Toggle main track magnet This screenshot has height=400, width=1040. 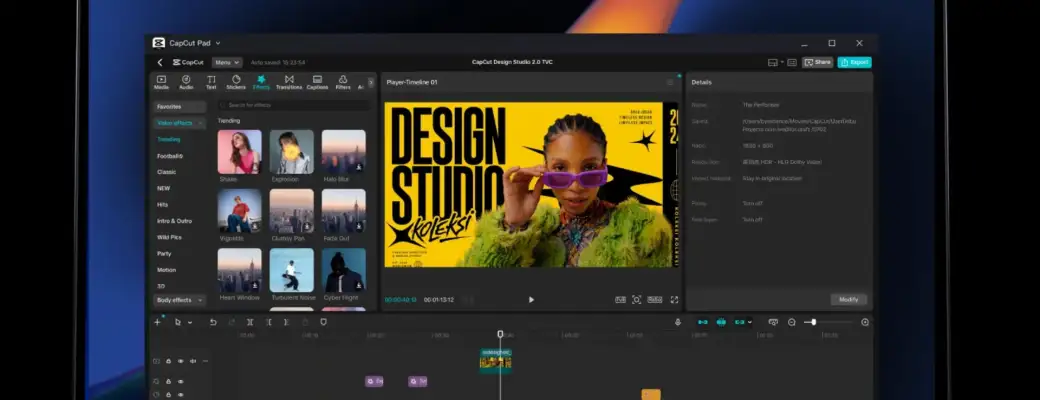tap(702, 322)
